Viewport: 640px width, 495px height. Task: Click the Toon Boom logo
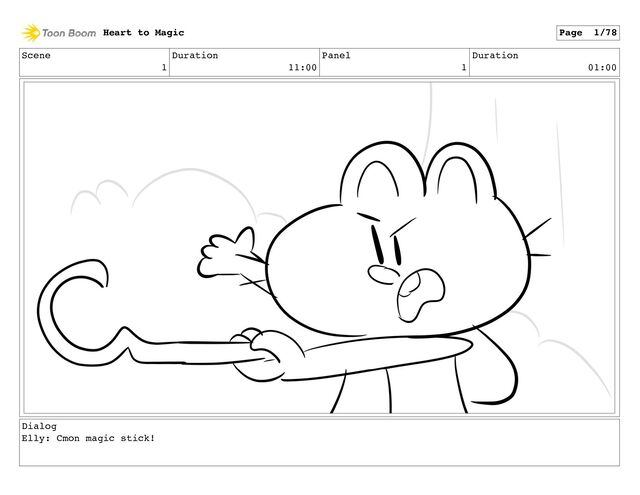click(59, 33)
